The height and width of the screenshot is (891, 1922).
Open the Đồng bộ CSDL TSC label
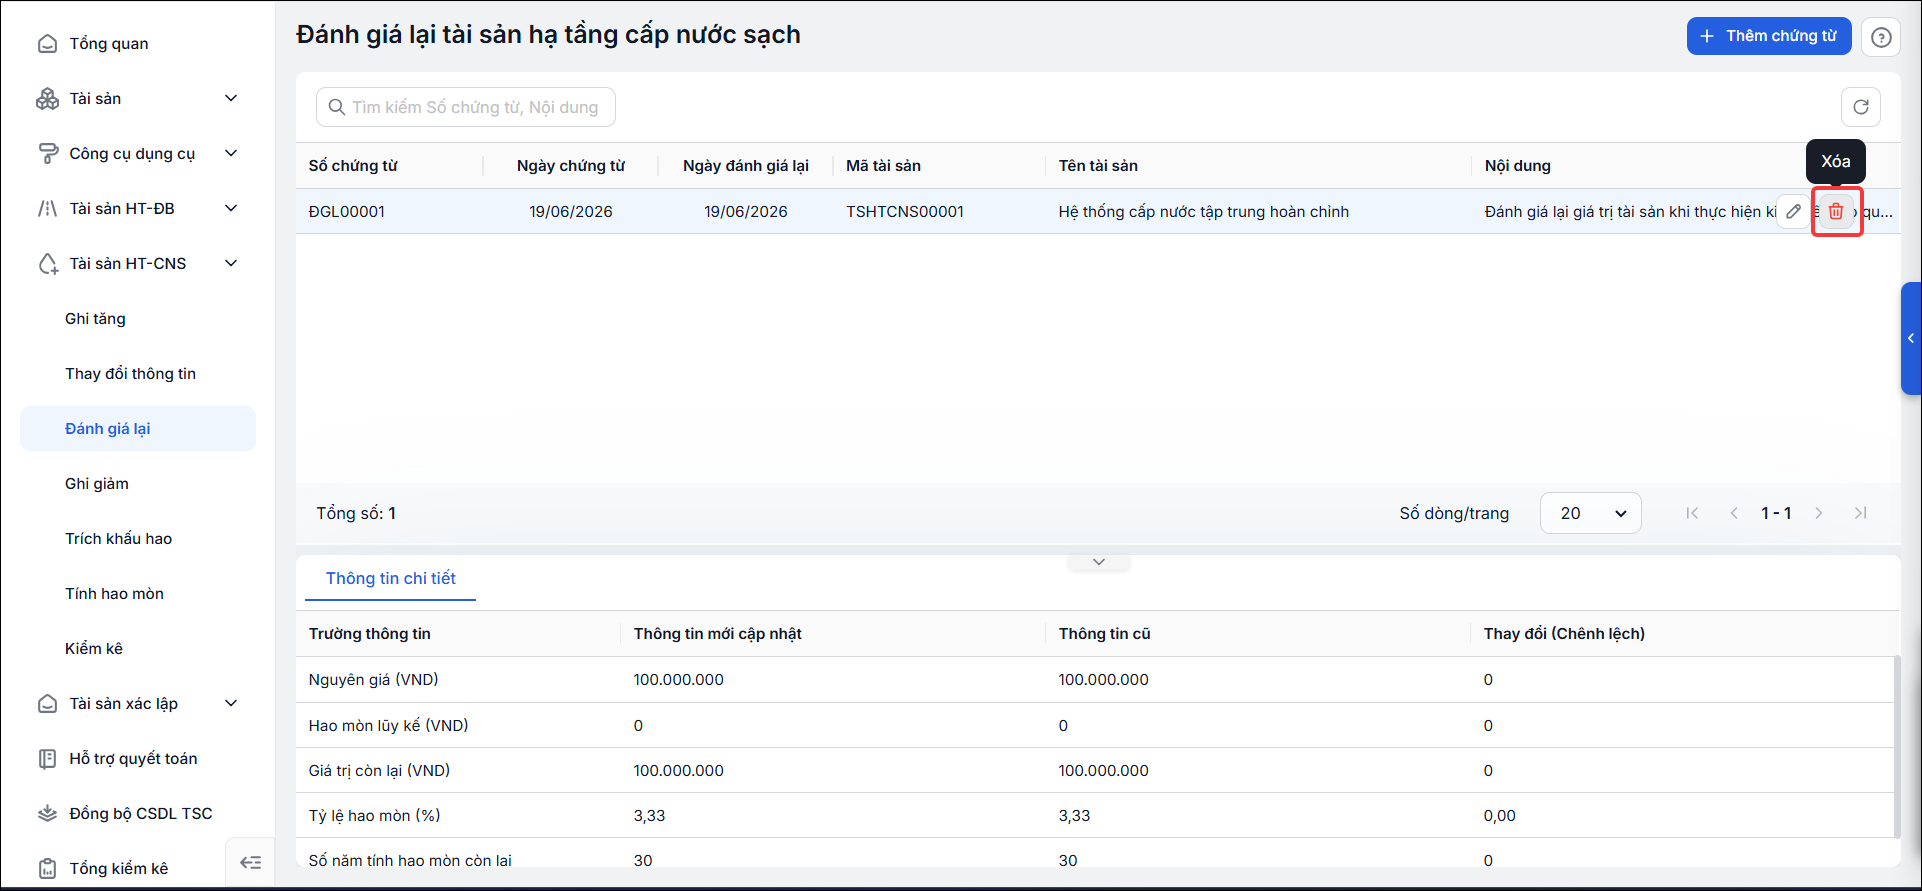[141, 814]
